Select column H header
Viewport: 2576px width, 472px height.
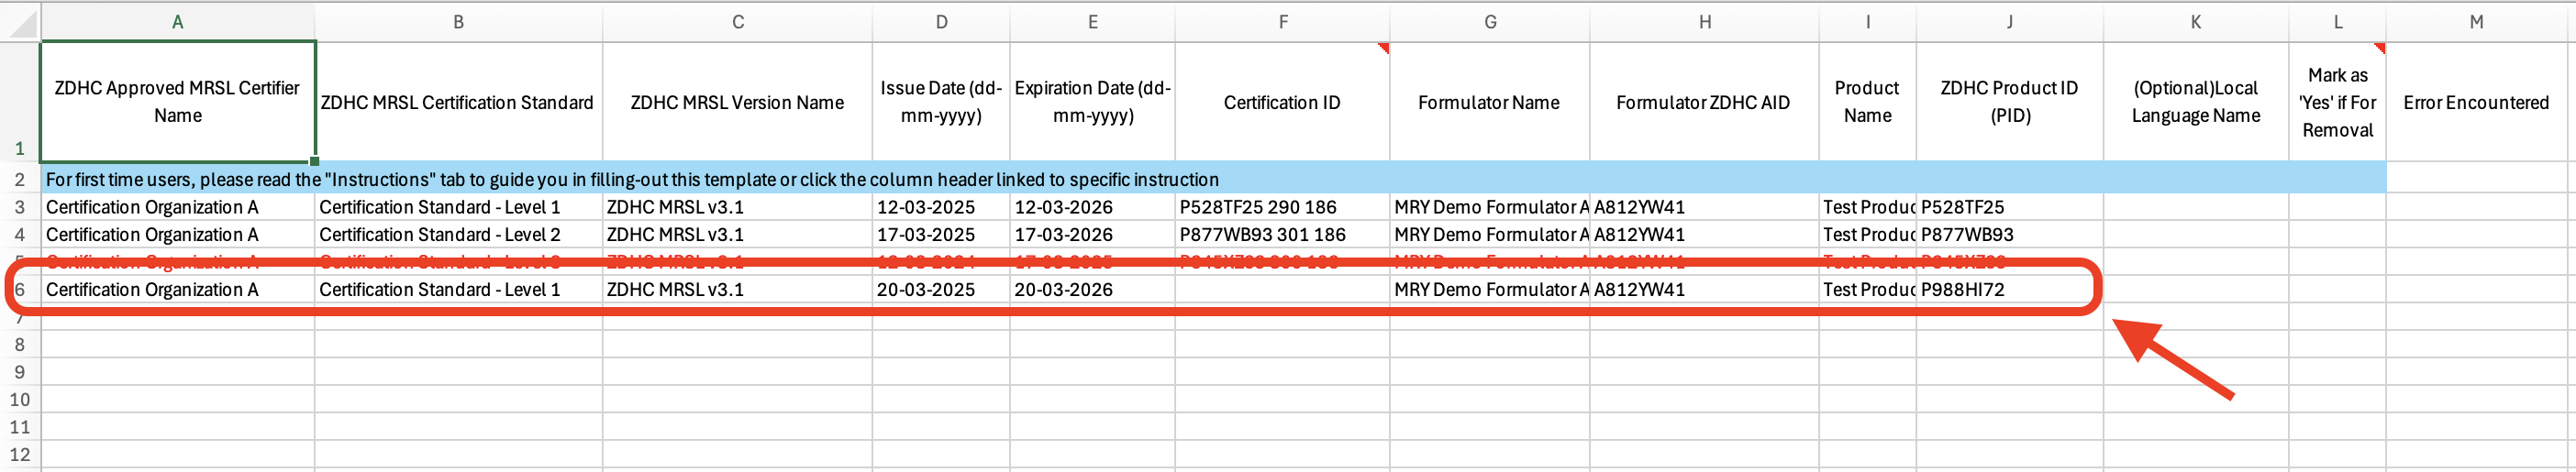[x=1704, y=22]
